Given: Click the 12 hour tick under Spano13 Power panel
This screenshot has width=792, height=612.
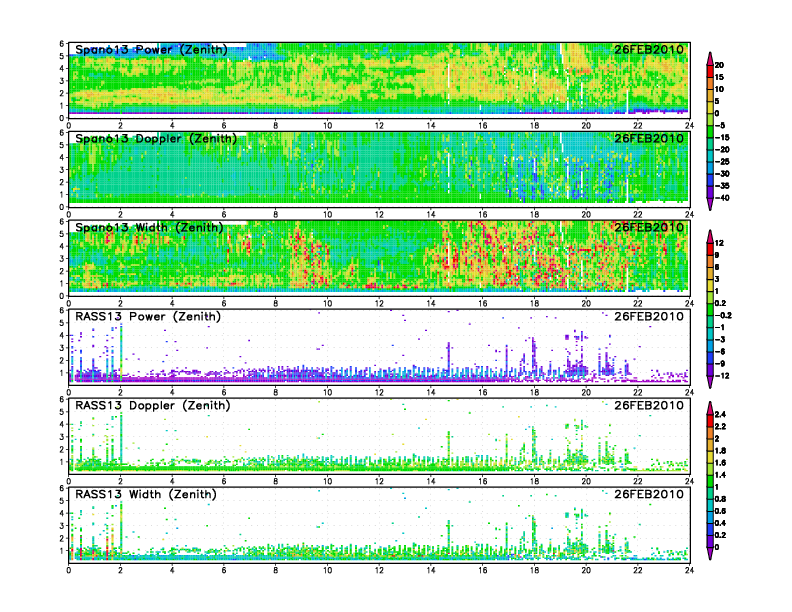Looking at the screenshot, I should pos(379,126).
